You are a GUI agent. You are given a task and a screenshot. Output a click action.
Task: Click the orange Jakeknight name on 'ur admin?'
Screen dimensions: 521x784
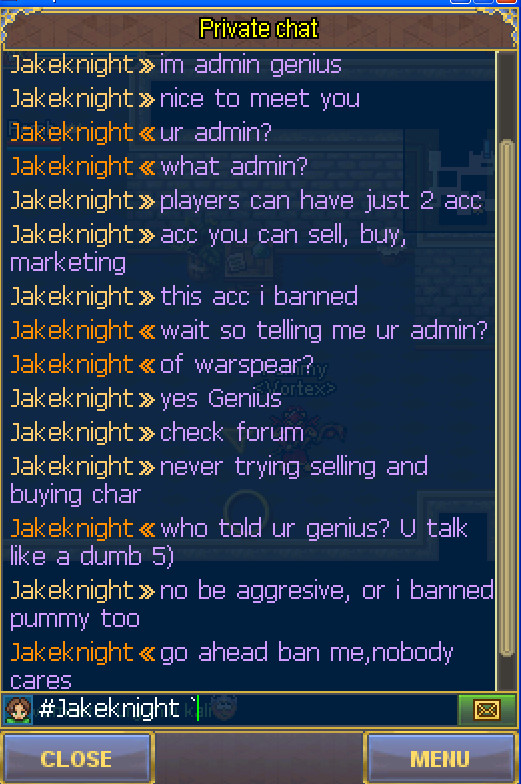[x=72, y=132]
